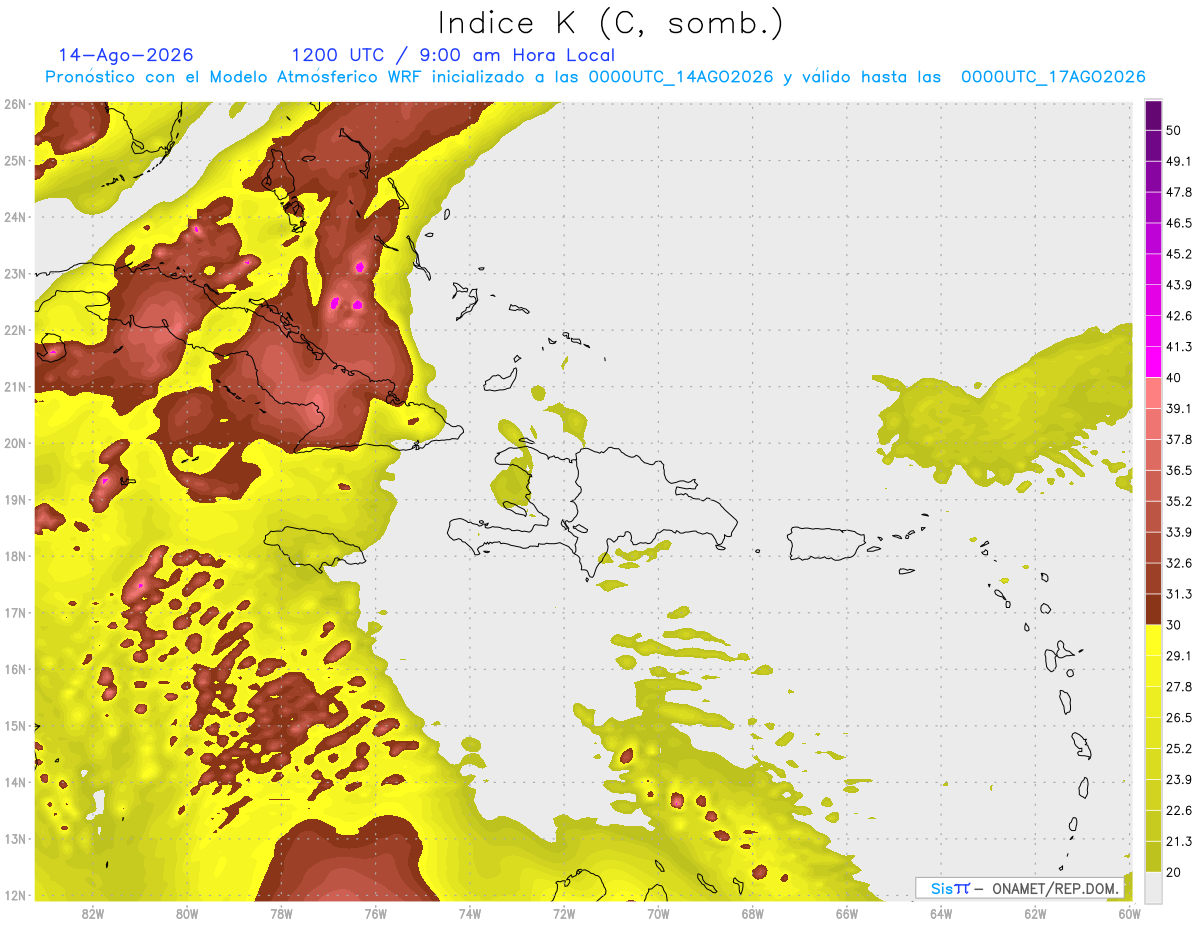Click latitude axis label '20N'
Screen dimensions: 1200x927
coord(14,443)
